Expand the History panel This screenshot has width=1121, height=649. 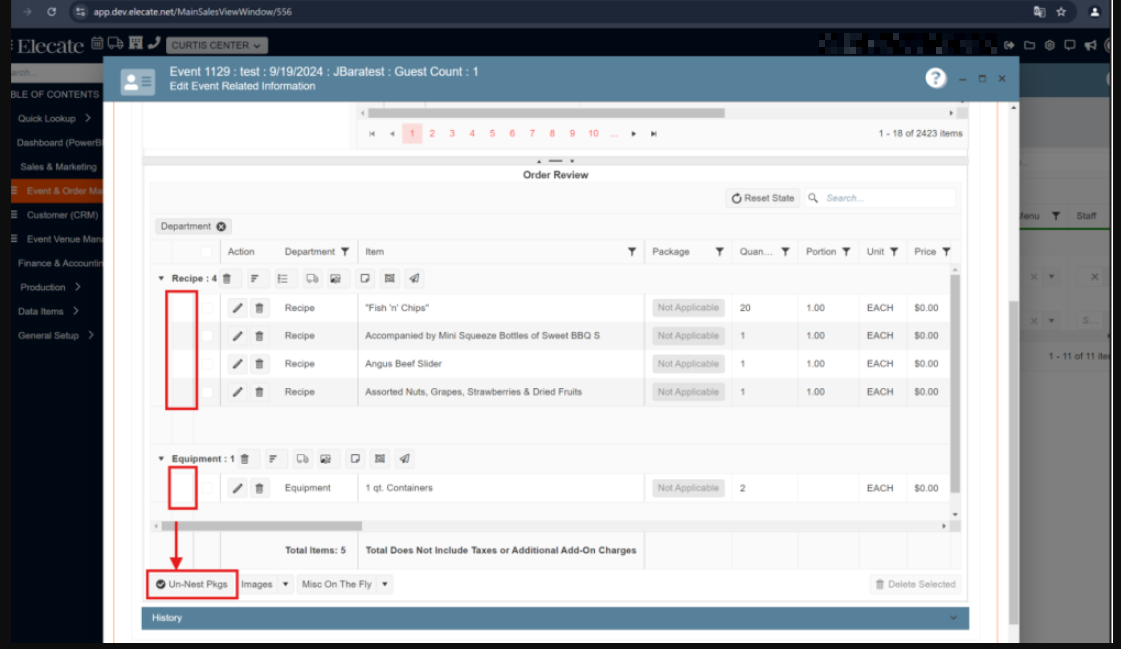(554, 618)
